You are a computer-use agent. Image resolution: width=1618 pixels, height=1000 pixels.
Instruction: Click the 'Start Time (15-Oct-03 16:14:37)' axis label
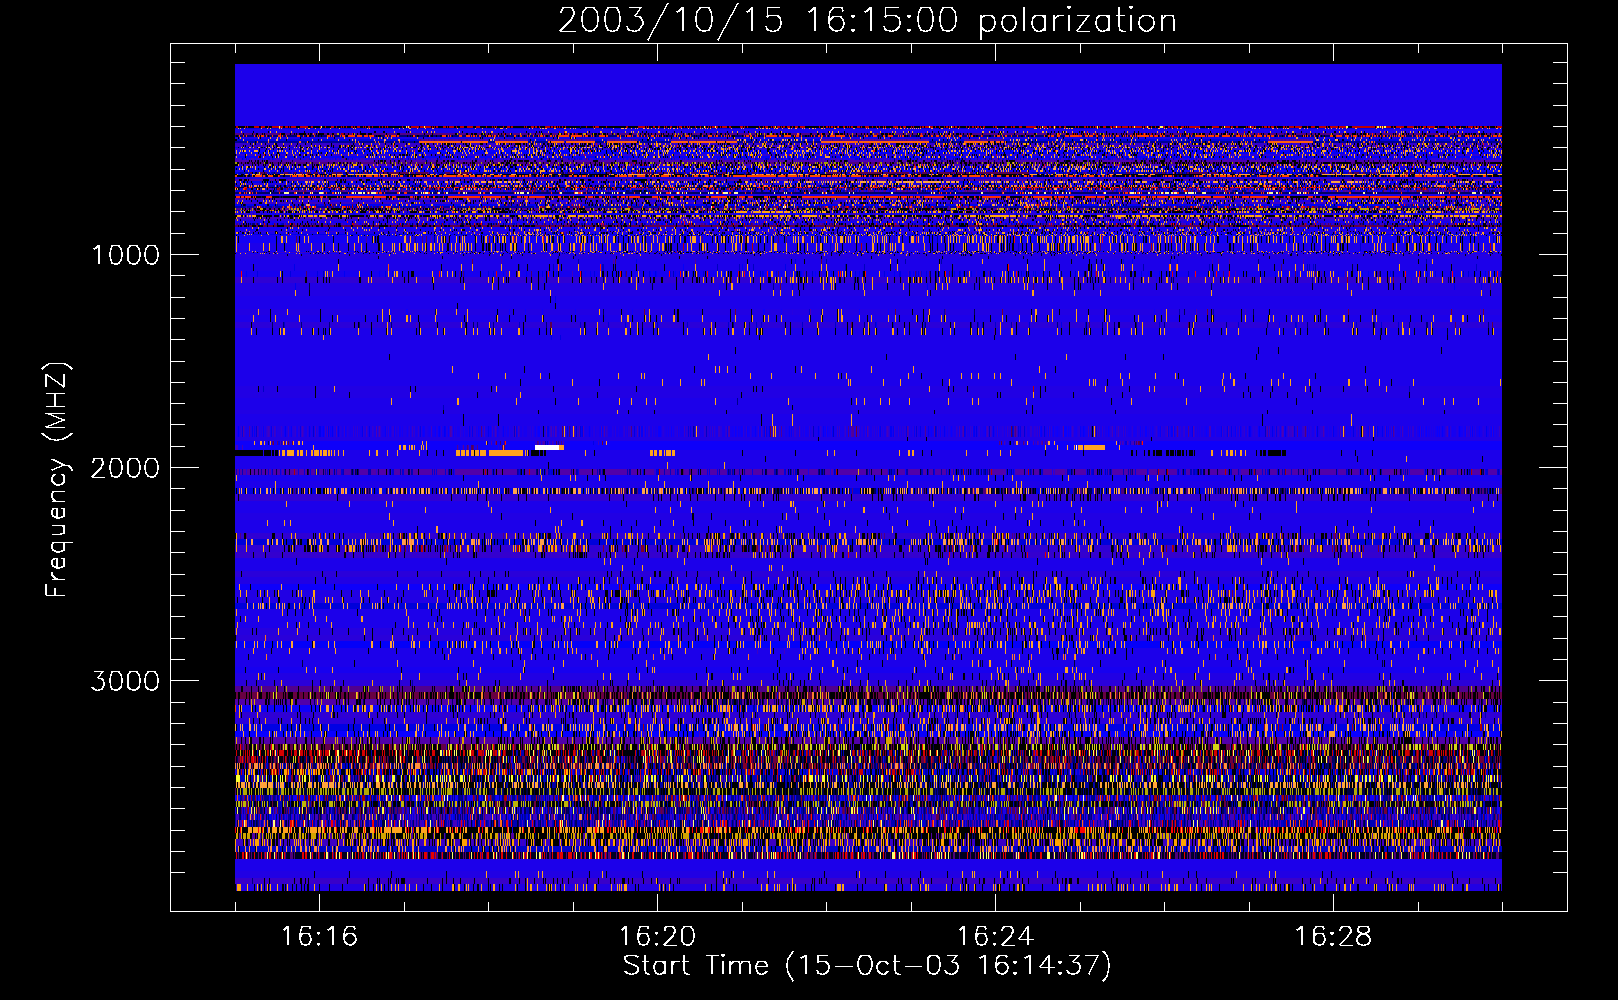tap(867, 966)
